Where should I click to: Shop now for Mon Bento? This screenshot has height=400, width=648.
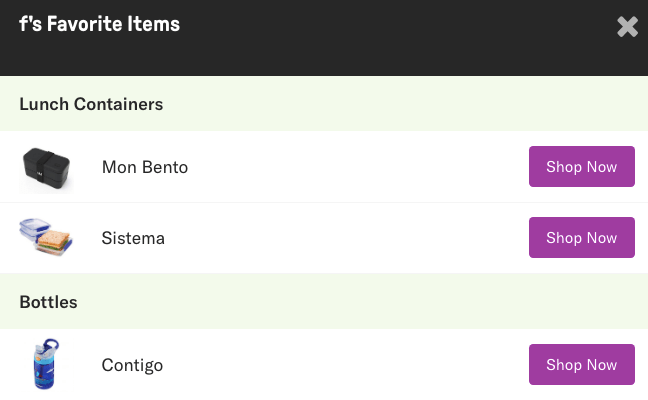(581, 167)
